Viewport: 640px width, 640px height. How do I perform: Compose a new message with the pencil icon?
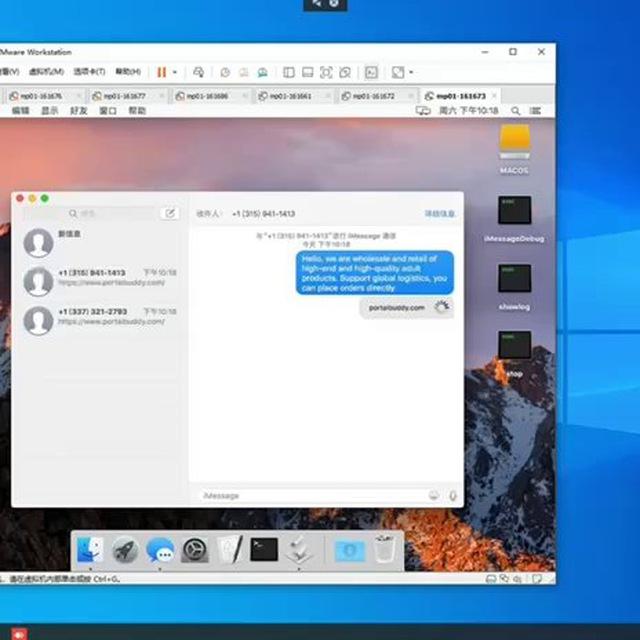click(x=170, y=213)
